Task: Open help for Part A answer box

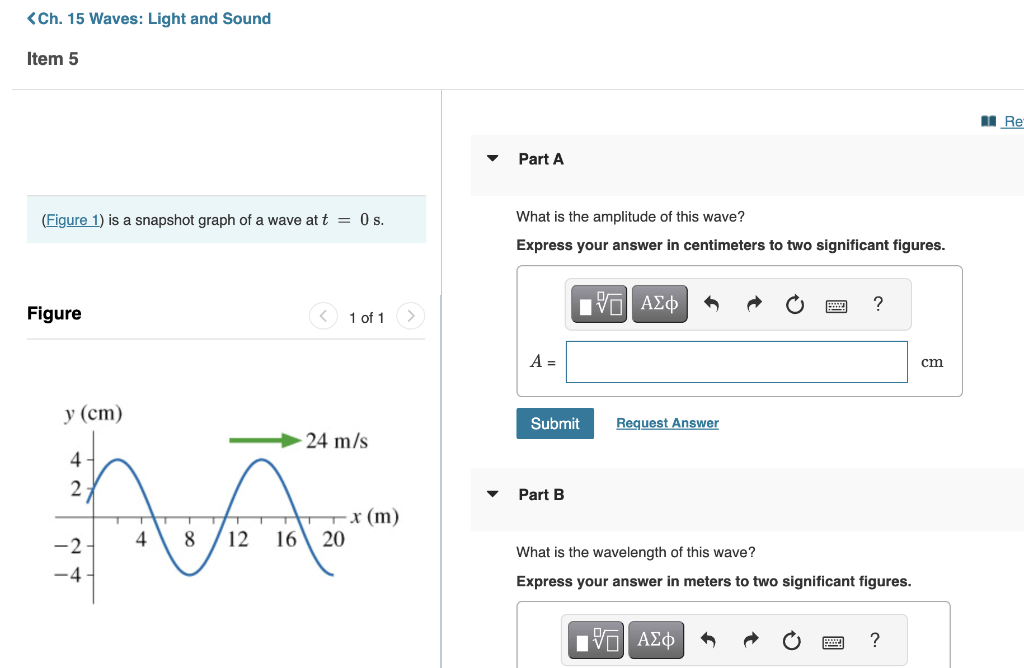Action: (878, 304)
